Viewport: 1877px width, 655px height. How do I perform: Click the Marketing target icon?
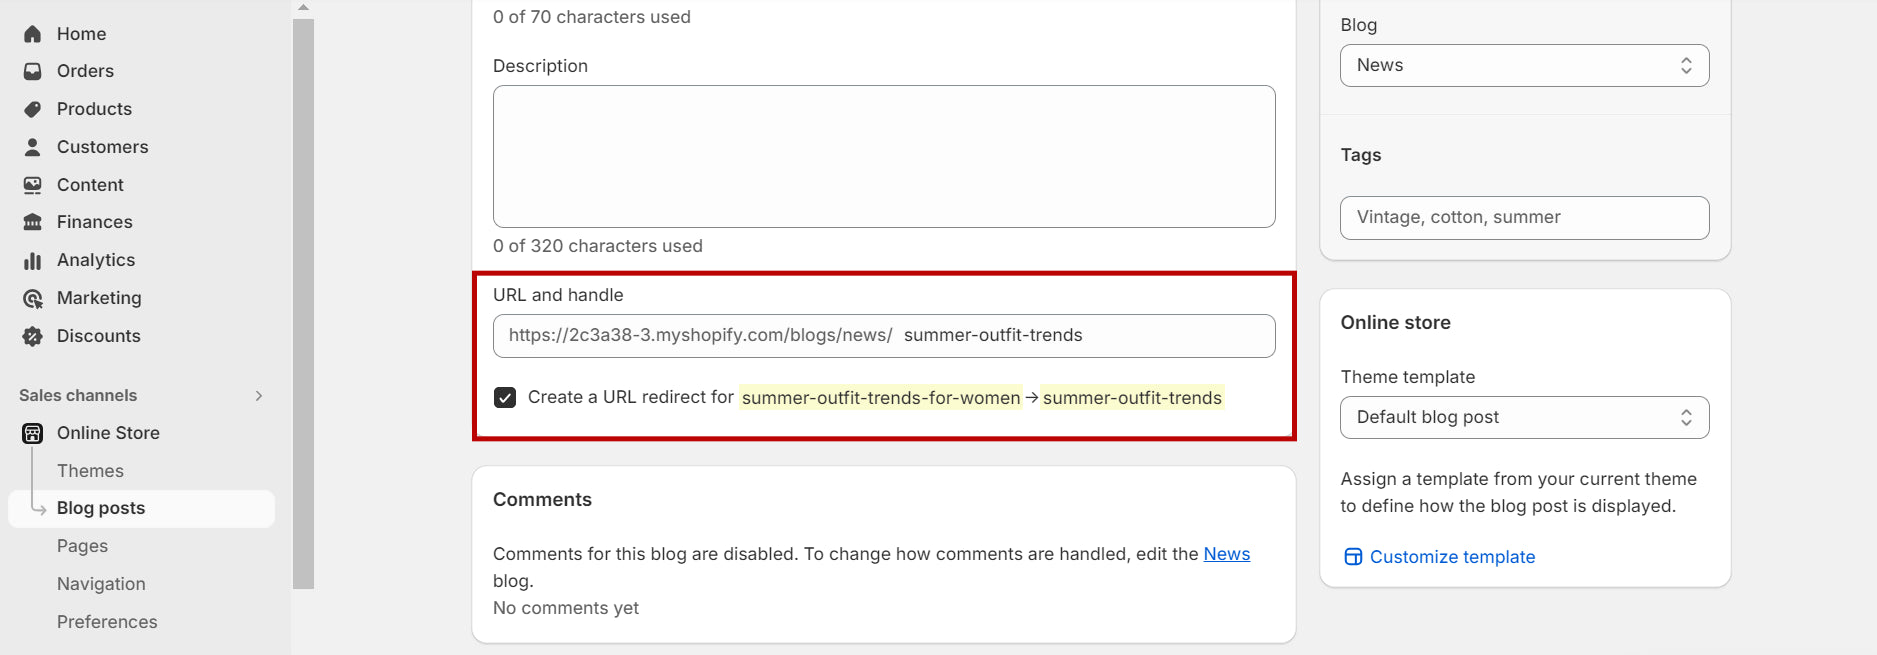point(33,298)
